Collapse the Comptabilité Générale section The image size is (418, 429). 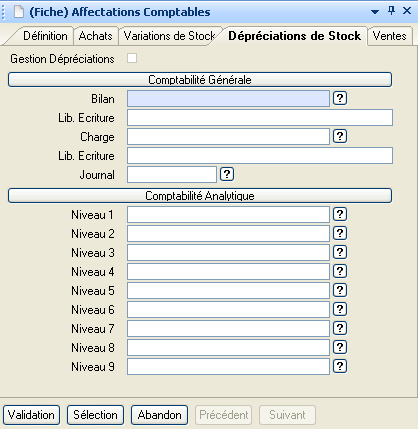point(200,80)
